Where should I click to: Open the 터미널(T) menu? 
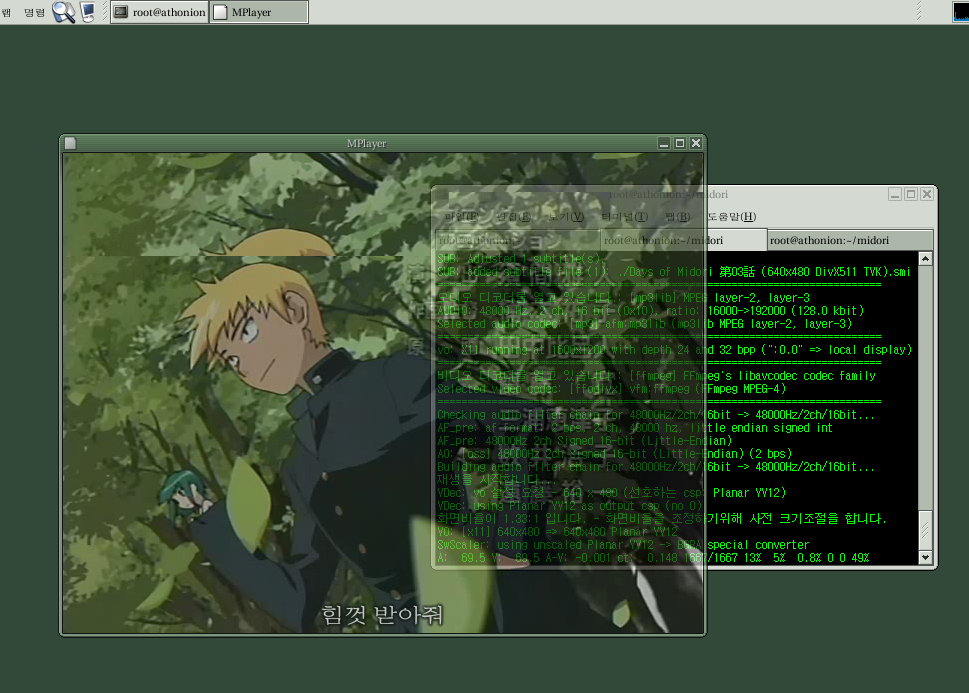625,217
